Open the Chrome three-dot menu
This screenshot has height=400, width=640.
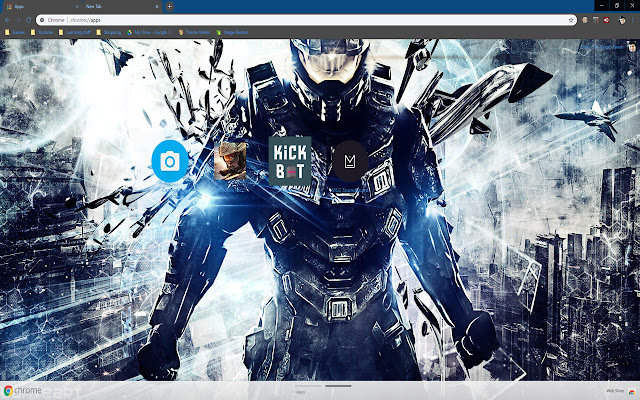tap(633, 20)
